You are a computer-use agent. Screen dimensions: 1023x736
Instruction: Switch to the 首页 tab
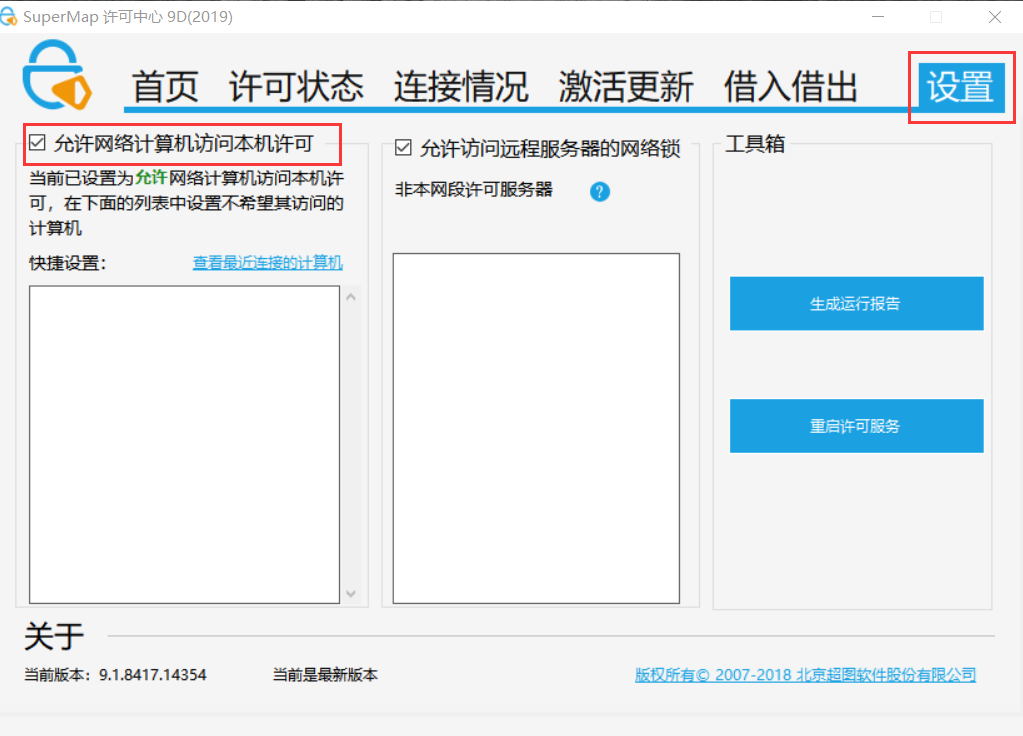(x=166, y=86)
